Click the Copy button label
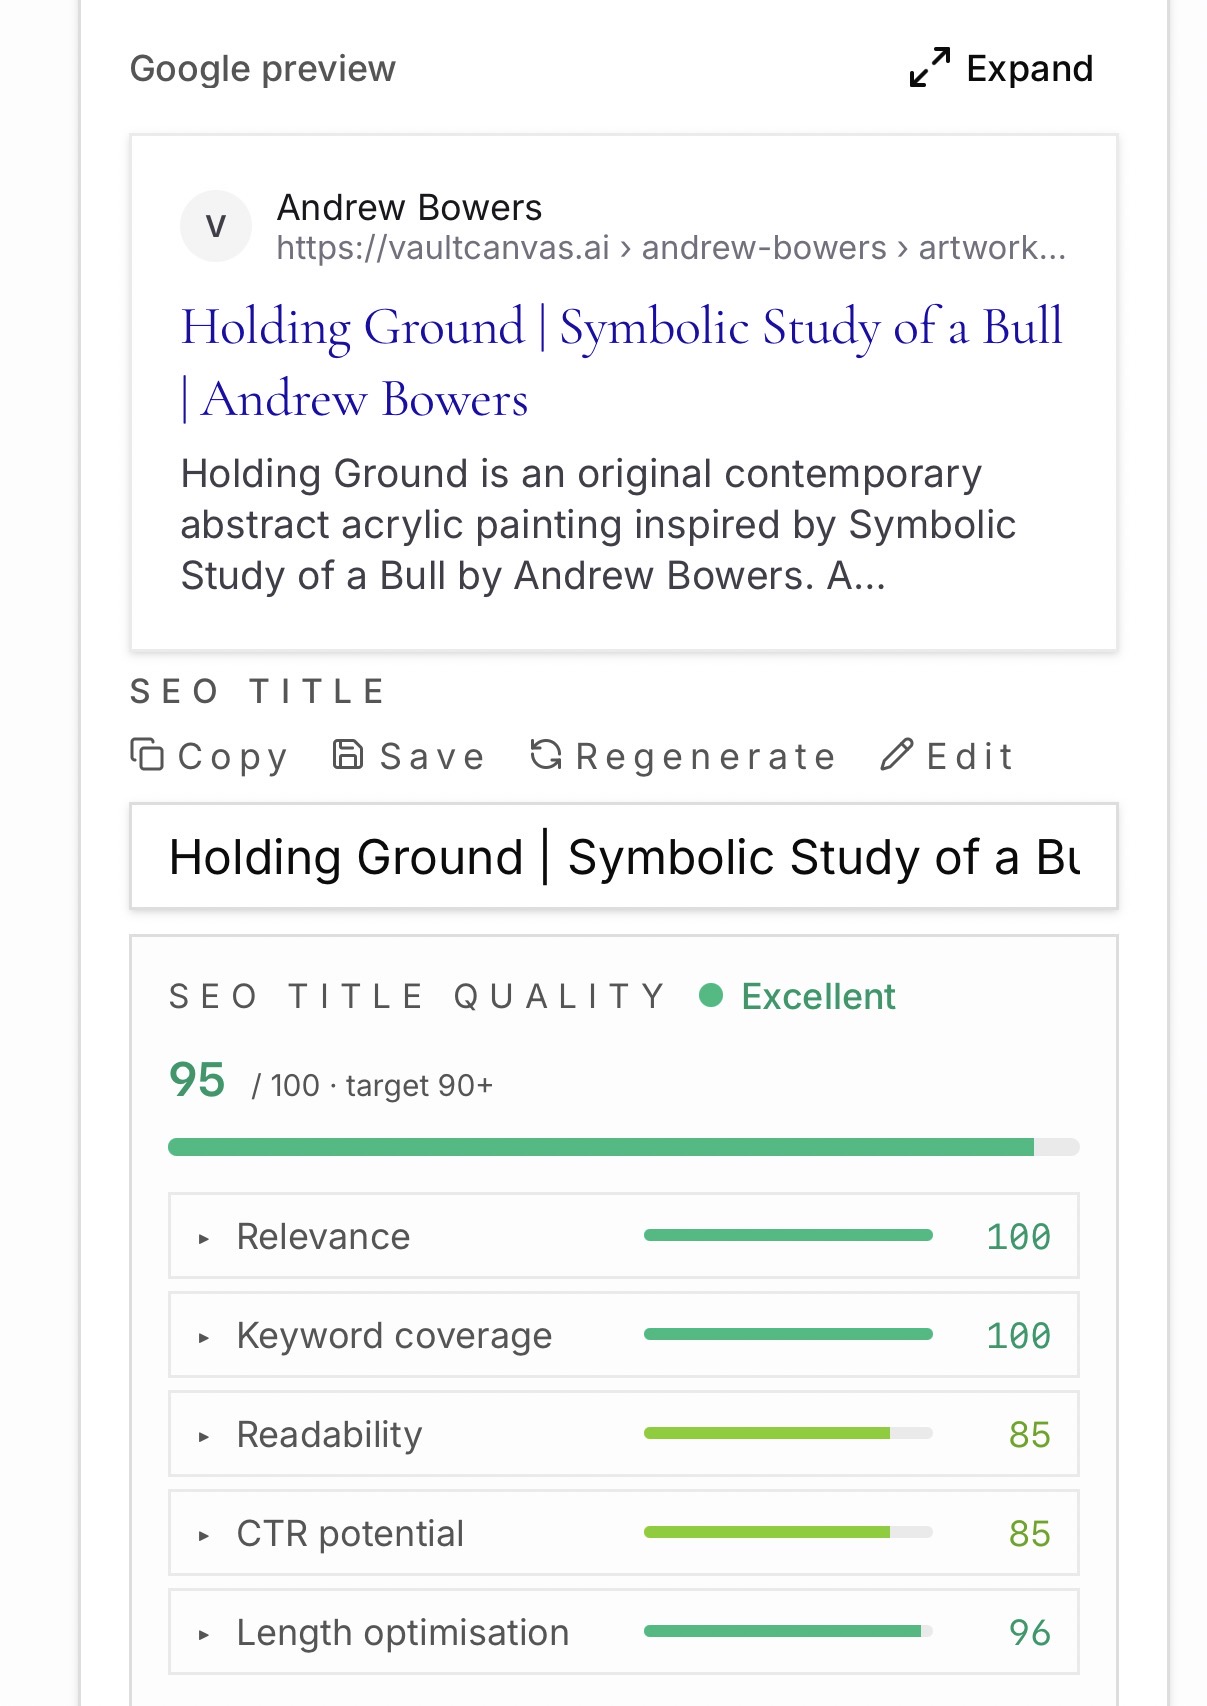Screen dimensions: 1207x1706 (x=232, y=757)
